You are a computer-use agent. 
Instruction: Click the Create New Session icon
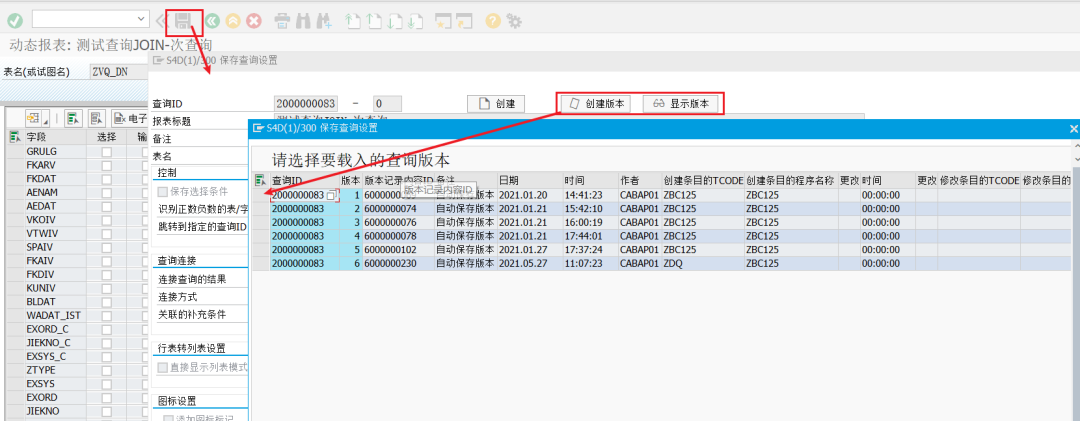coord(444,21)
